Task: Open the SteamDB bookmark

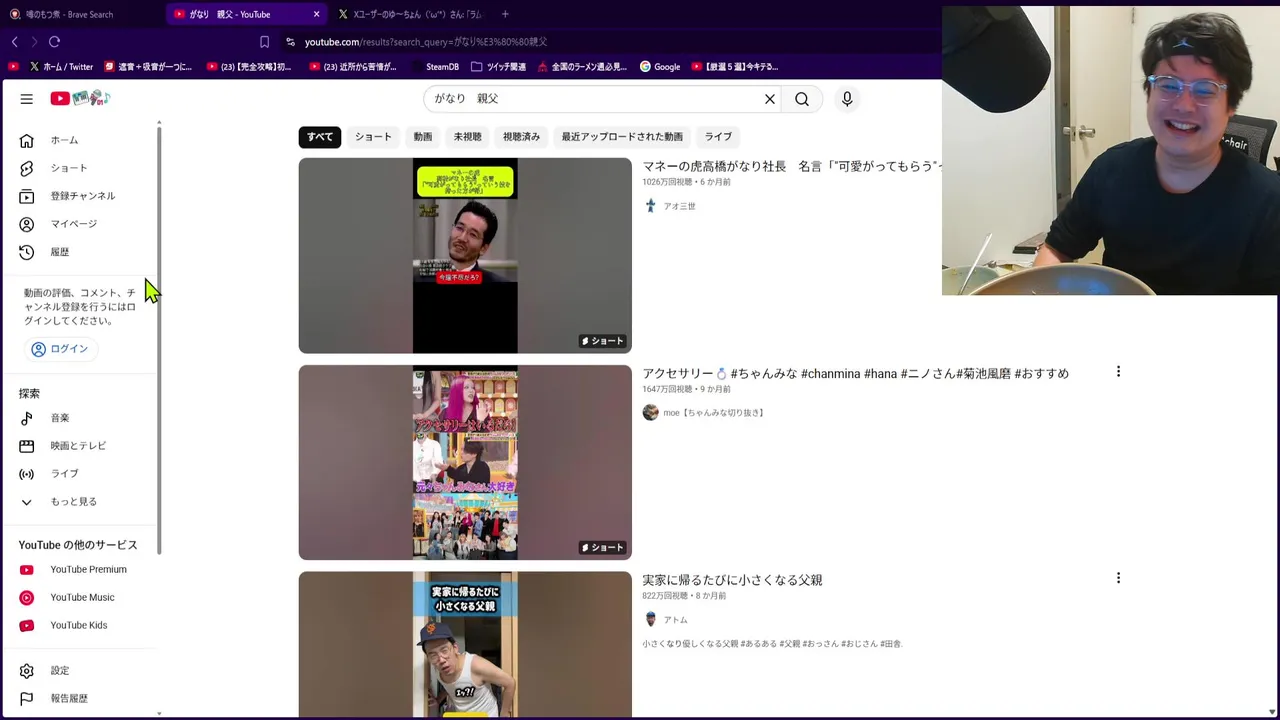Action: pyautogui.click(x=435, y=67)
